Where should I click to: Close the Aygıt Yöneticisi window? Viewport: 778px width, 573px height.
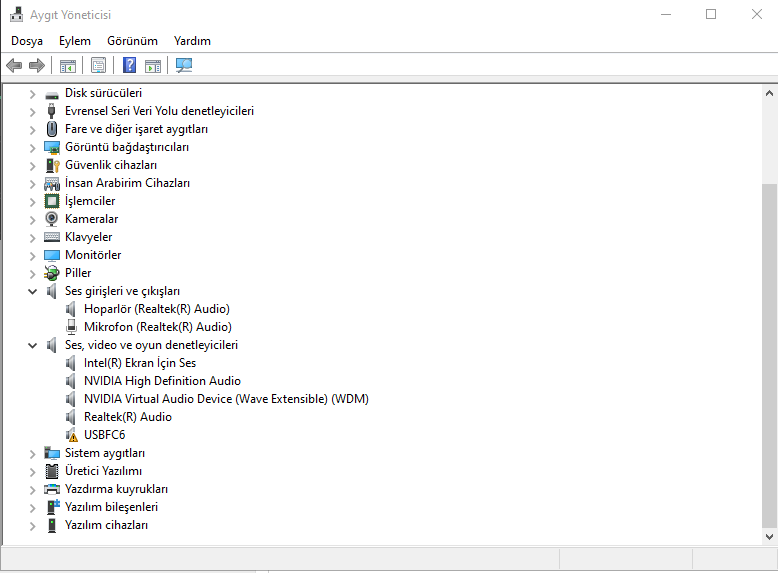click(x=756, y=14)
